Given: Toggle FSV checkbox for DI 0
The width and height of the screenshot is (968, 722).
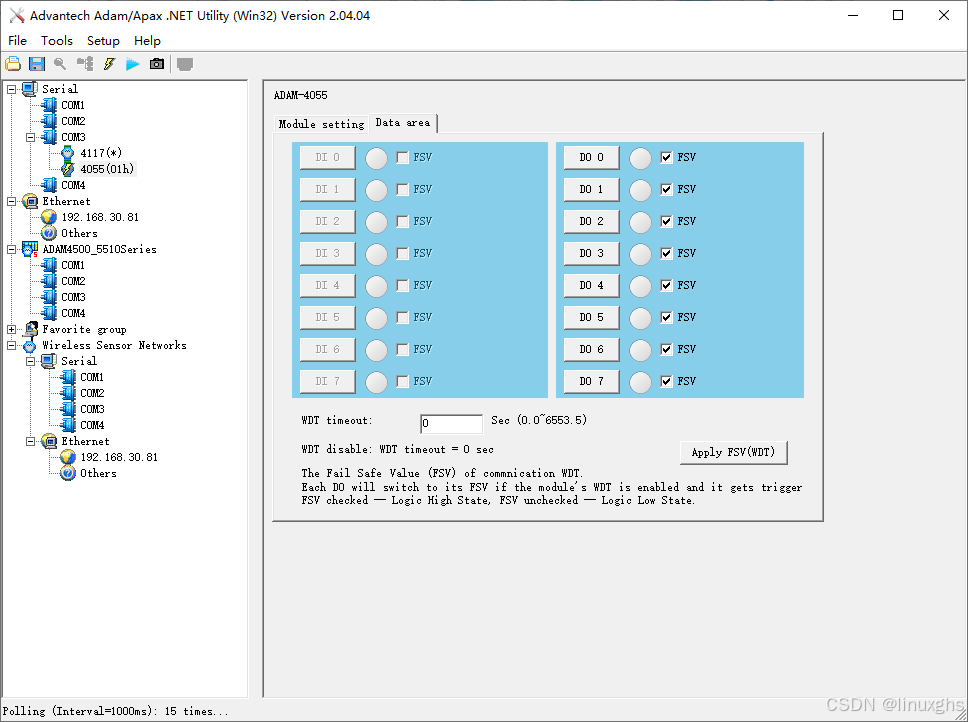Looking at the screenshot, I should pyautogui.click(x=403, y=157).
